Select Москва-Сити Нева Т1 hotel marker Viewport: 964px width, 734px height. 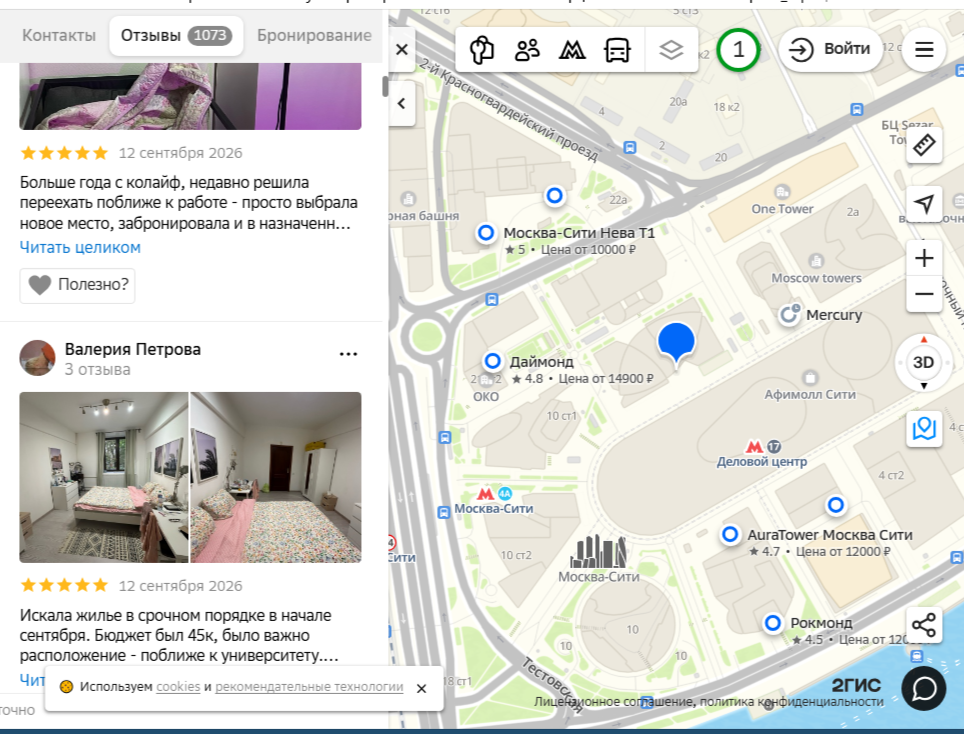486,233
